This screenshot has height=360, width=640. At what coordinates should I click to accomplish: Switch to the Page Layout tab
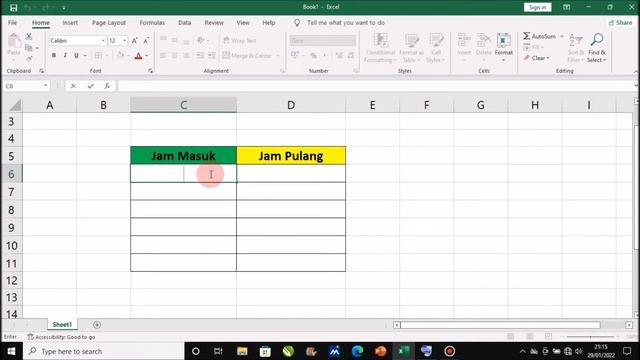coord(109,23)
